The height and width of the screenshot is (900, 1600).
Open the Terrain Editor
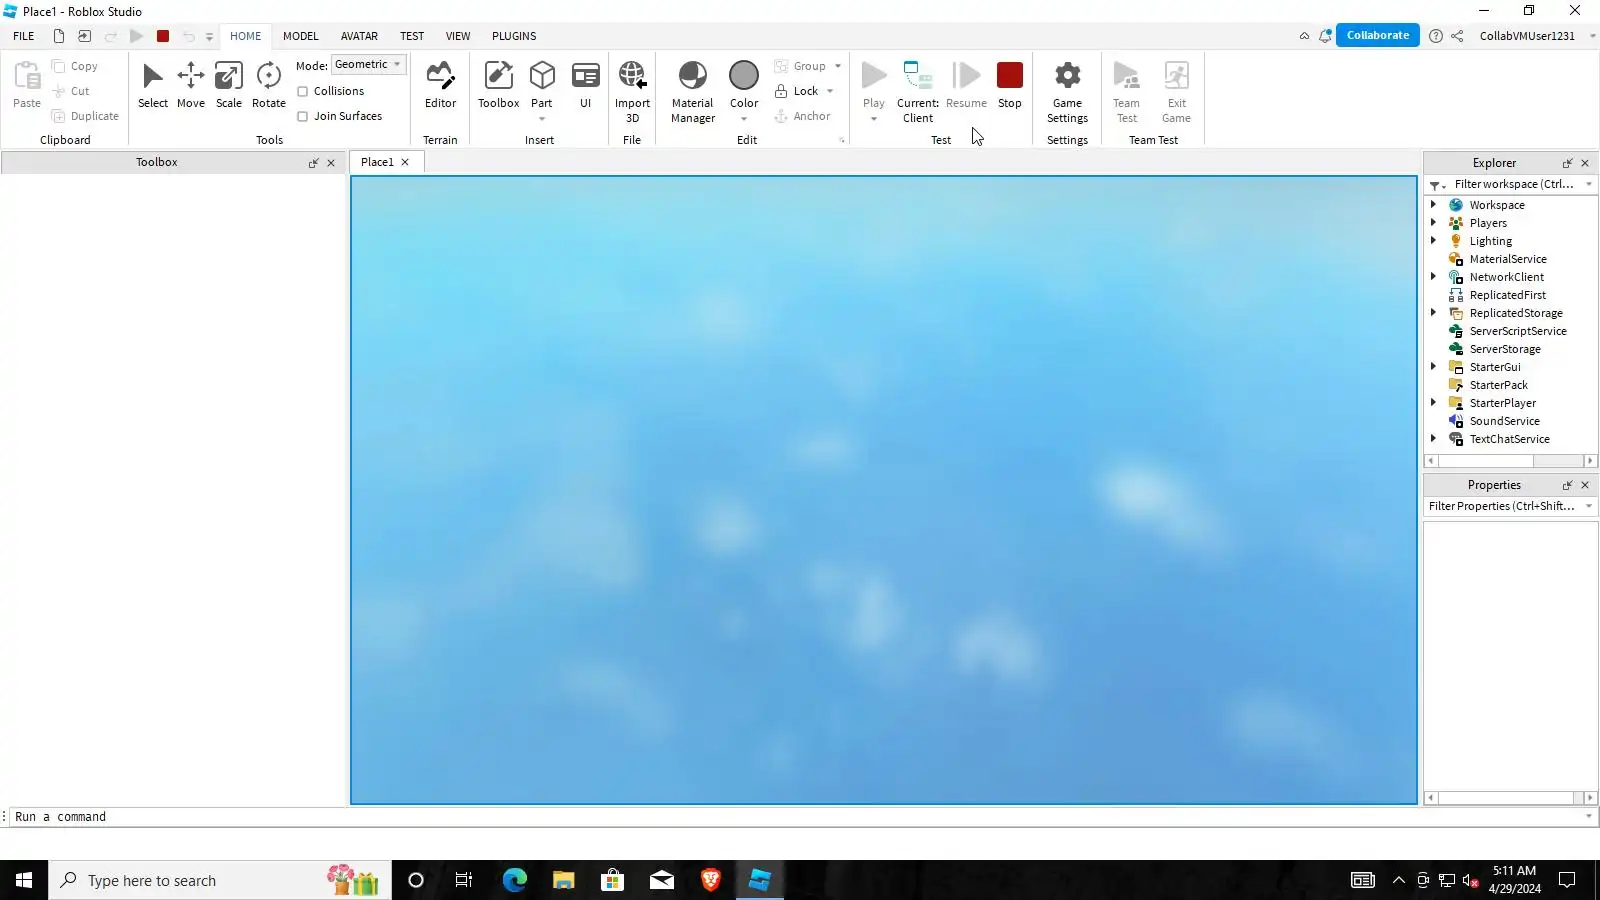(440, 86)
